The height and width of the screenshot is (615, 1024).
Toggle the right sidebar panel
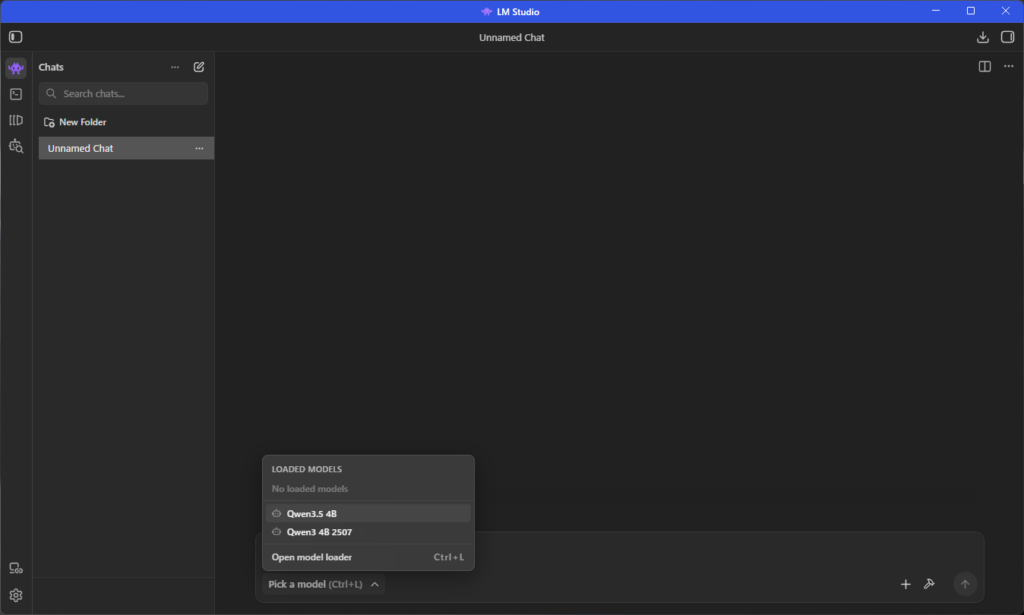tap(1007, 37)
